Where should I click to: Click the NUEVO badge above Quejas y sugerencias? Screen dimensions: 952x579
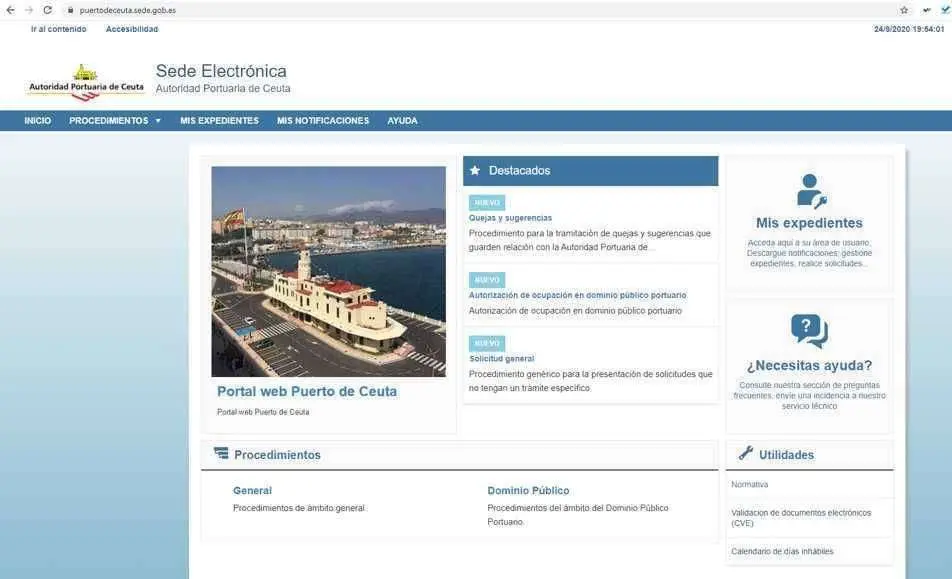pos(487,203)
